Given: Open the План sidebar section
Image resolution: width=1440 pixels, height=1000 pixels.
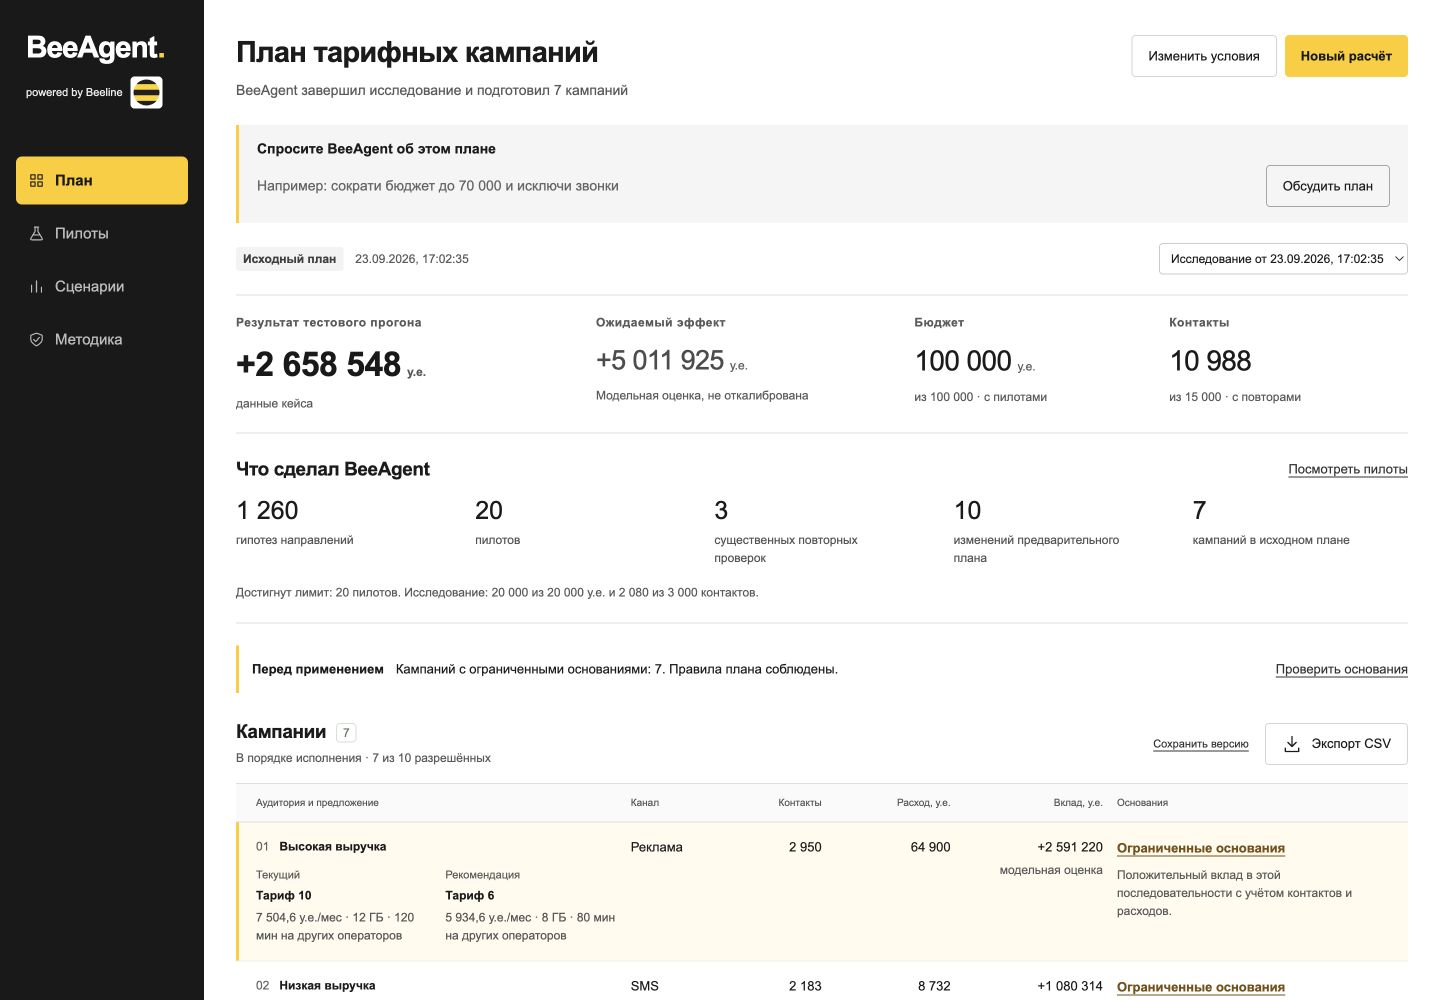Looking at the screenshot, I should [102, 180].
